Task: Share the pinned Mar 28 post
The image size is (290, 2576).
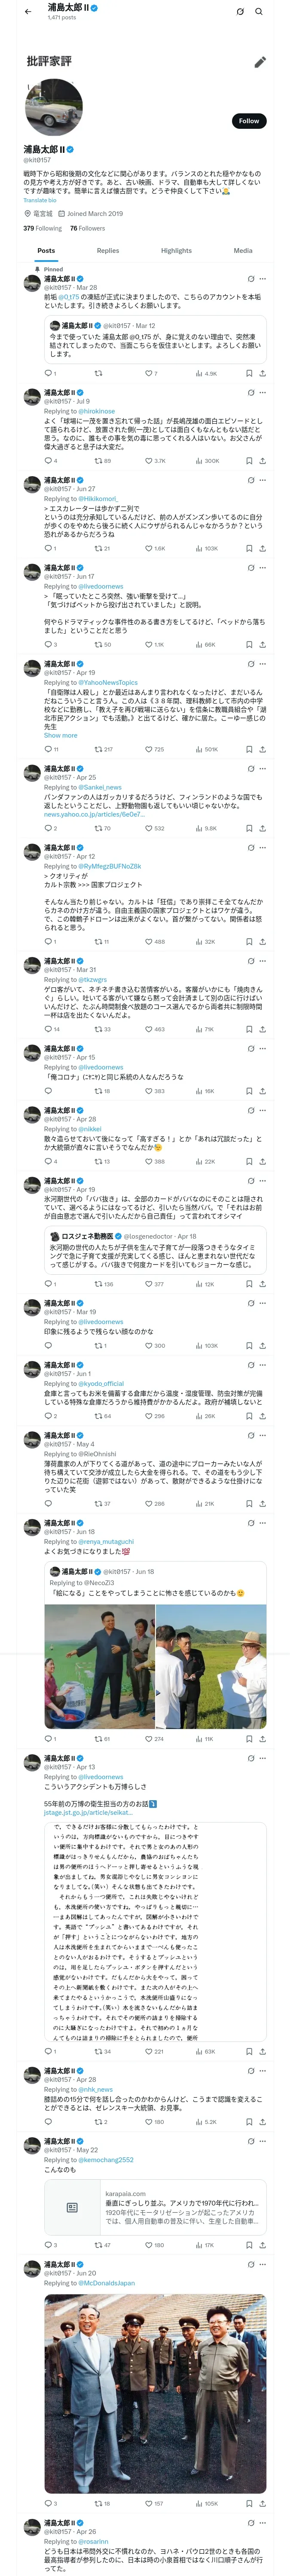Action: point(262,373)
